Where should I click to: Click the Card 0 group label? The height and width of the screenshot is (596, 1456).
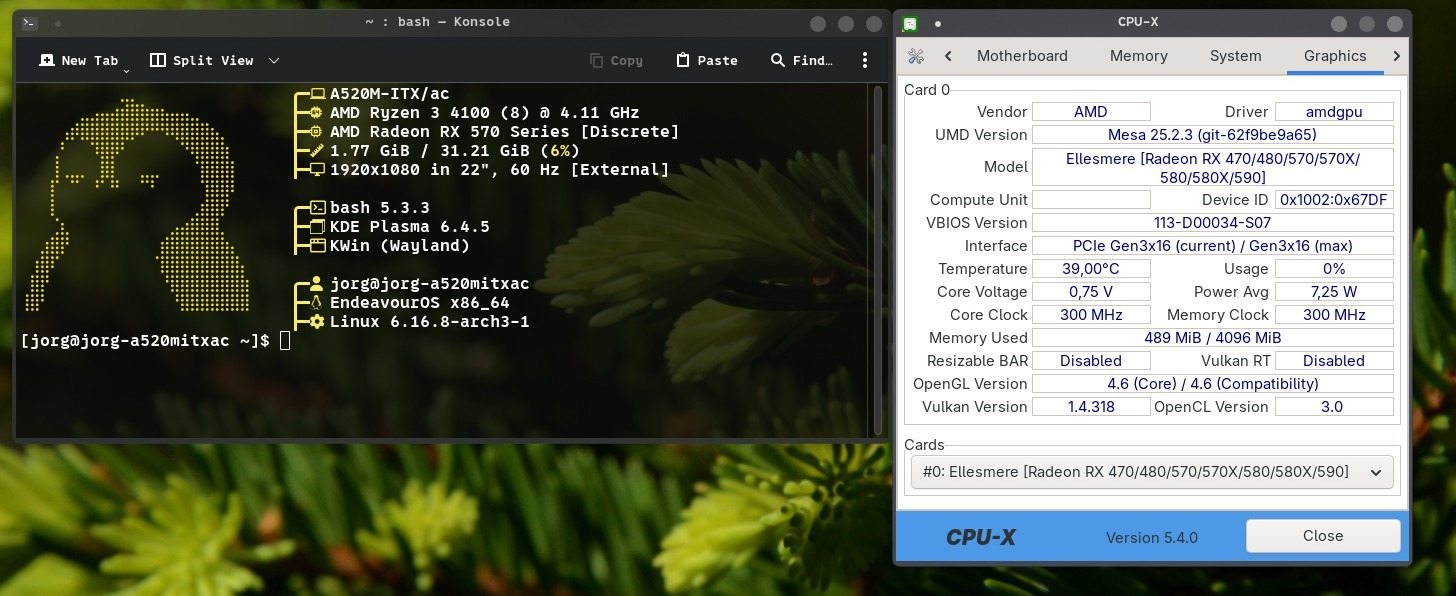pos(927,90)
